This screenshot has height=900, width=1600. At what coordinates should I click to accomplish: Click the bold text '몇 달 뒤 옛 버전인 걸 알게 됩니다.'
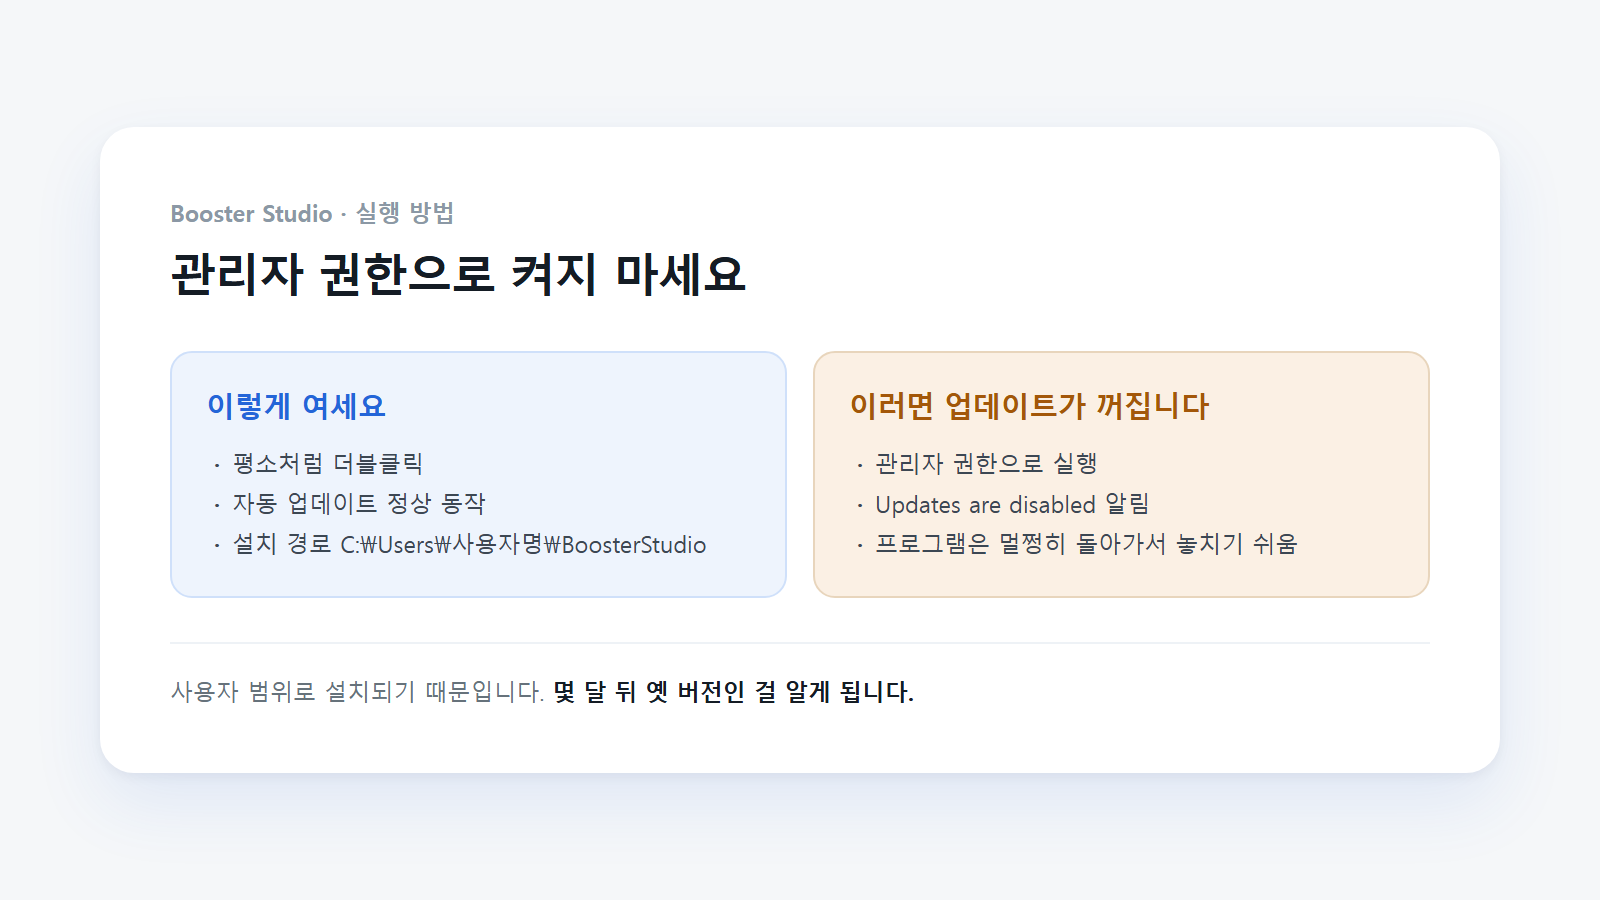734,692
